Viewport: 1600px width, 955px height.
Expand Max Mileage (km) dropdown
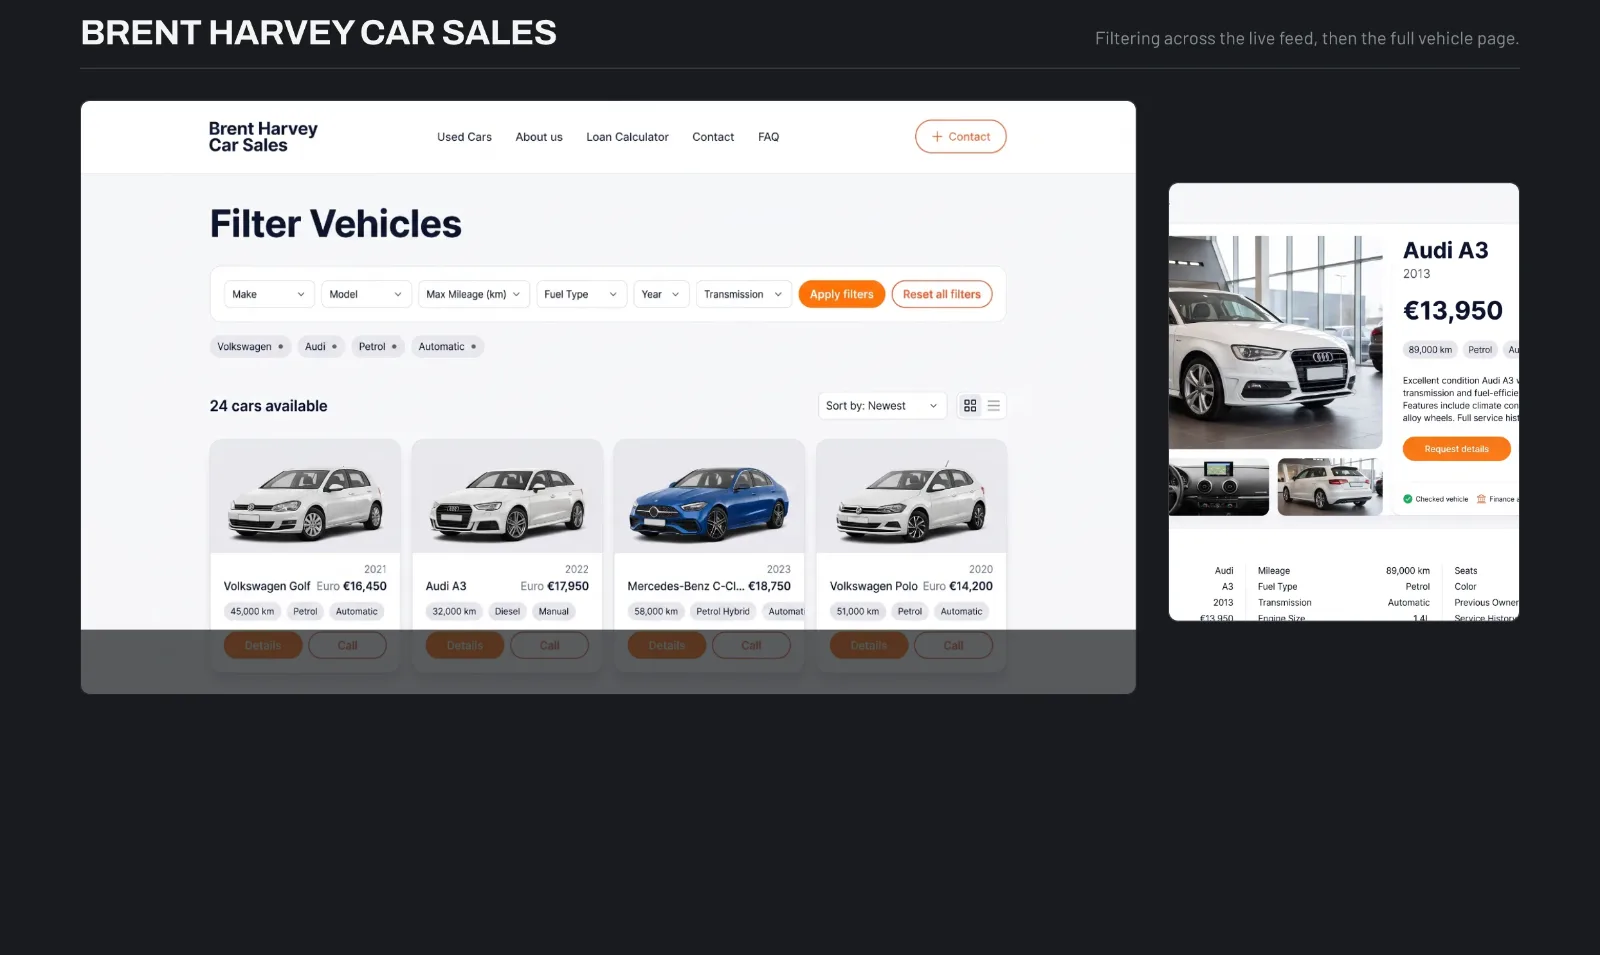point(473,294)
